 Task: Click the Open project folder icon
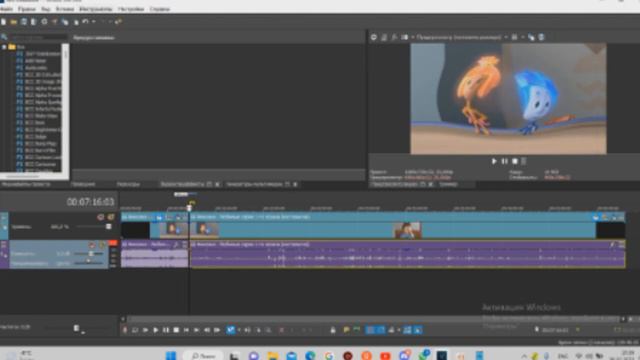14,22
